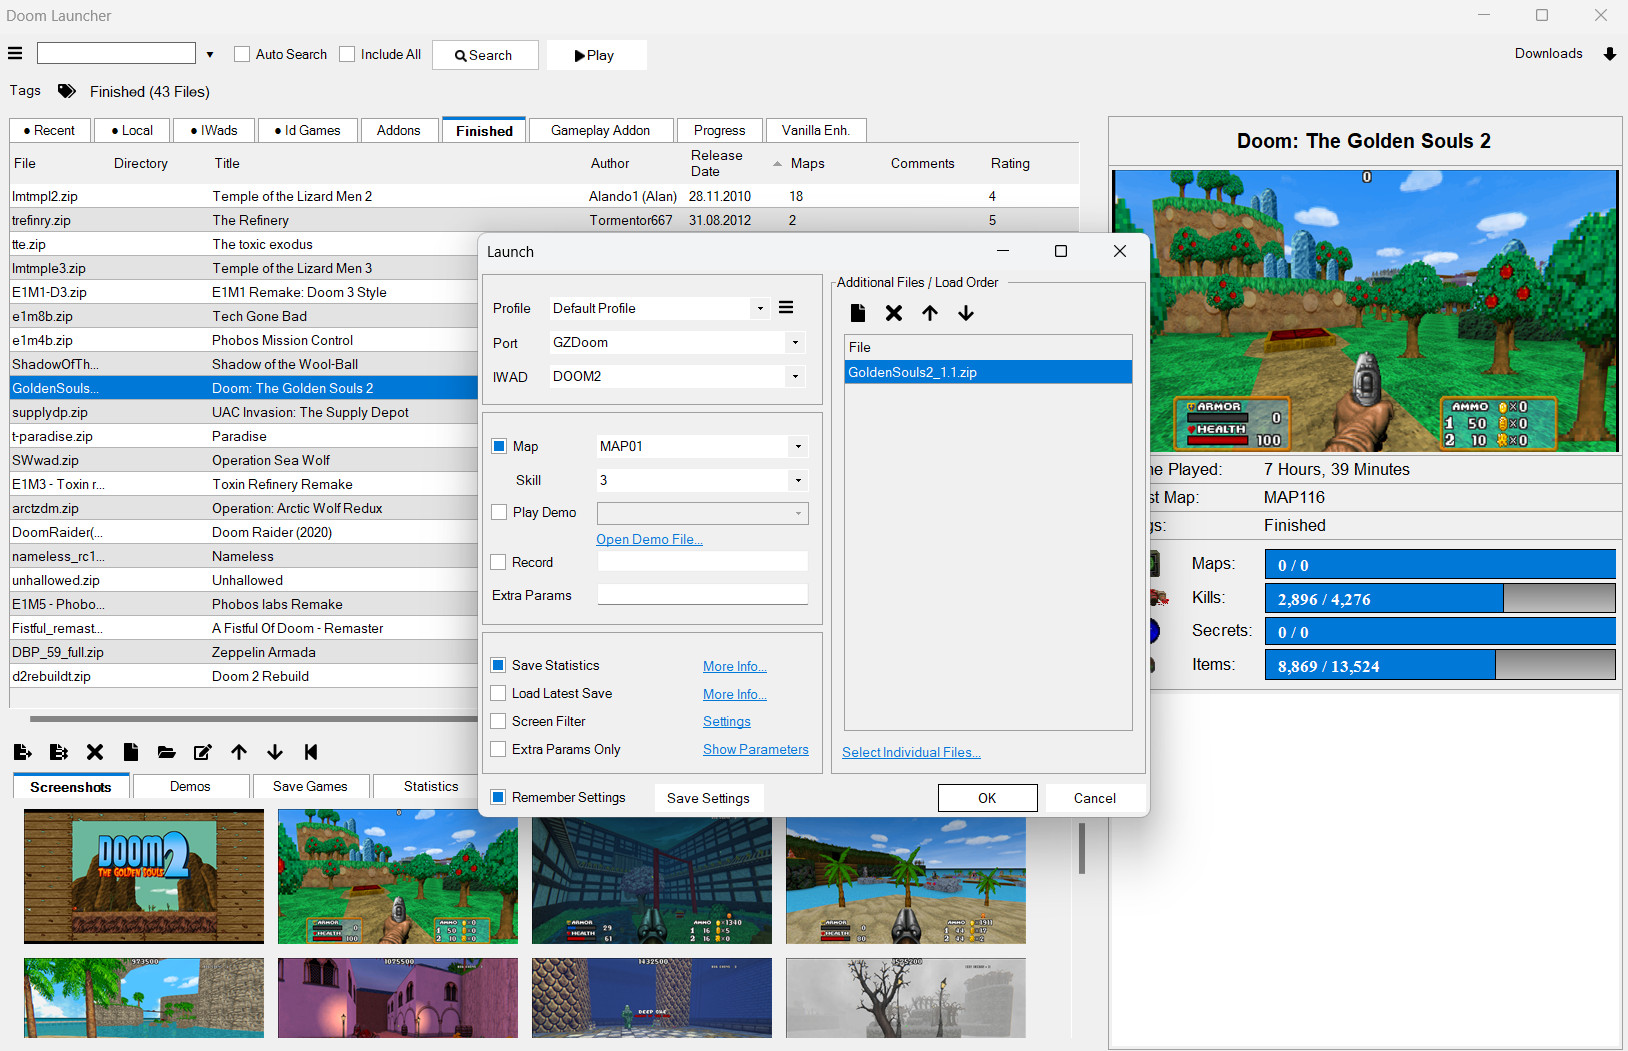
Task: Click the Show Parameters link
Action: tap(755, 749)
